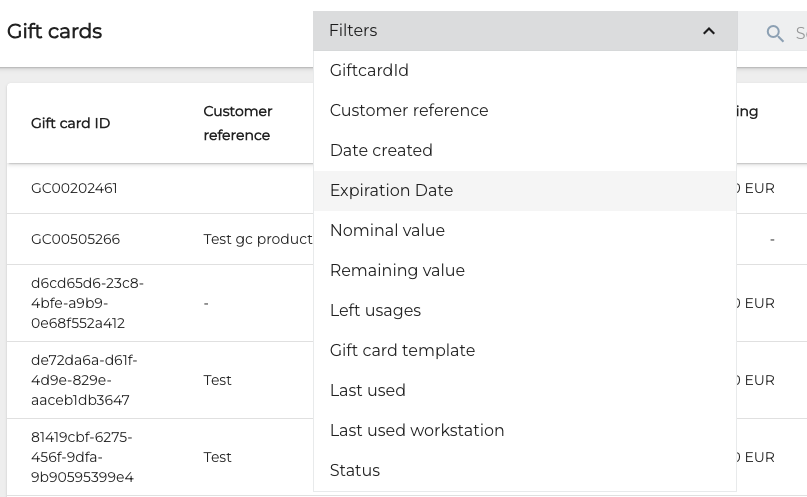
Task: Pick Last used workstation filter
Action: coord(417,431)
